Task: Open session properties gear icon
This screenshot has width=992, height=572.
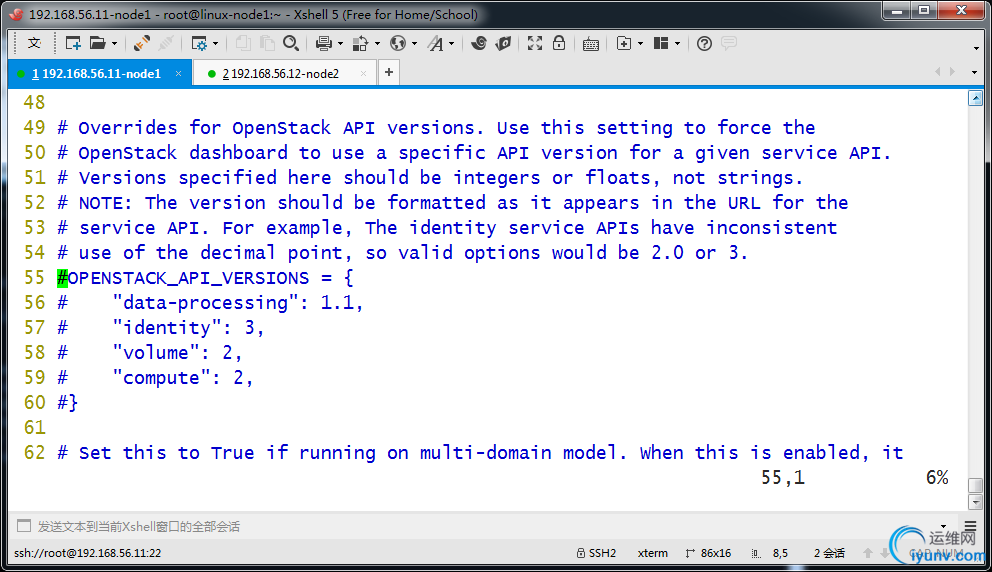Action: coord(199,43)
